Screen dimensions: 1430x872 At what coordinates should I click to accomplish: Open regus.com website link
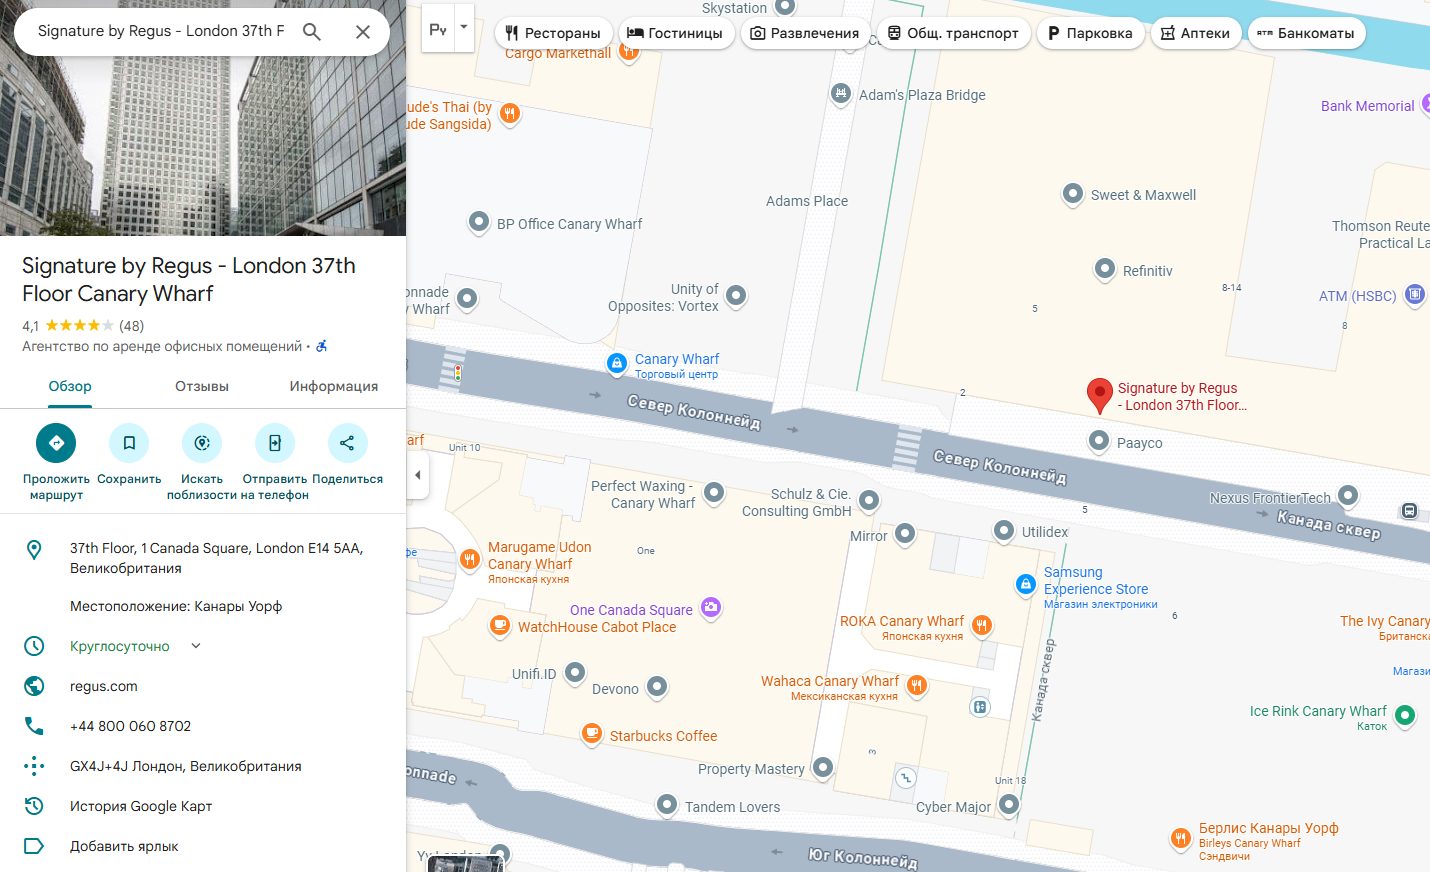pos(104,686)
